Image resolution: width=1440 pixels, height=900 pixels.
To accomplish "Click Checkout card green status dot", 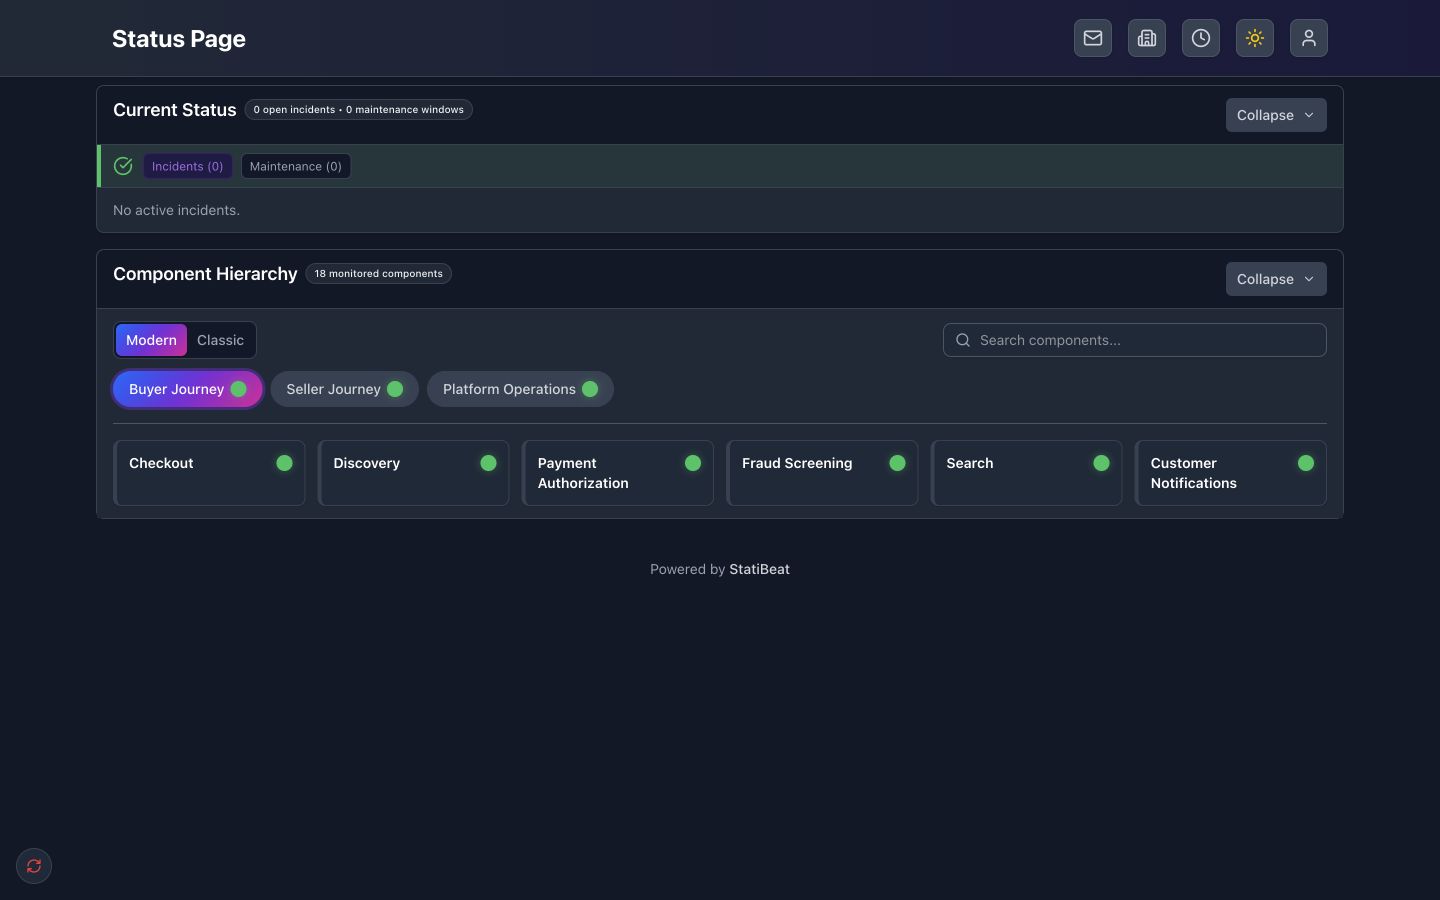I will point(284,463).
